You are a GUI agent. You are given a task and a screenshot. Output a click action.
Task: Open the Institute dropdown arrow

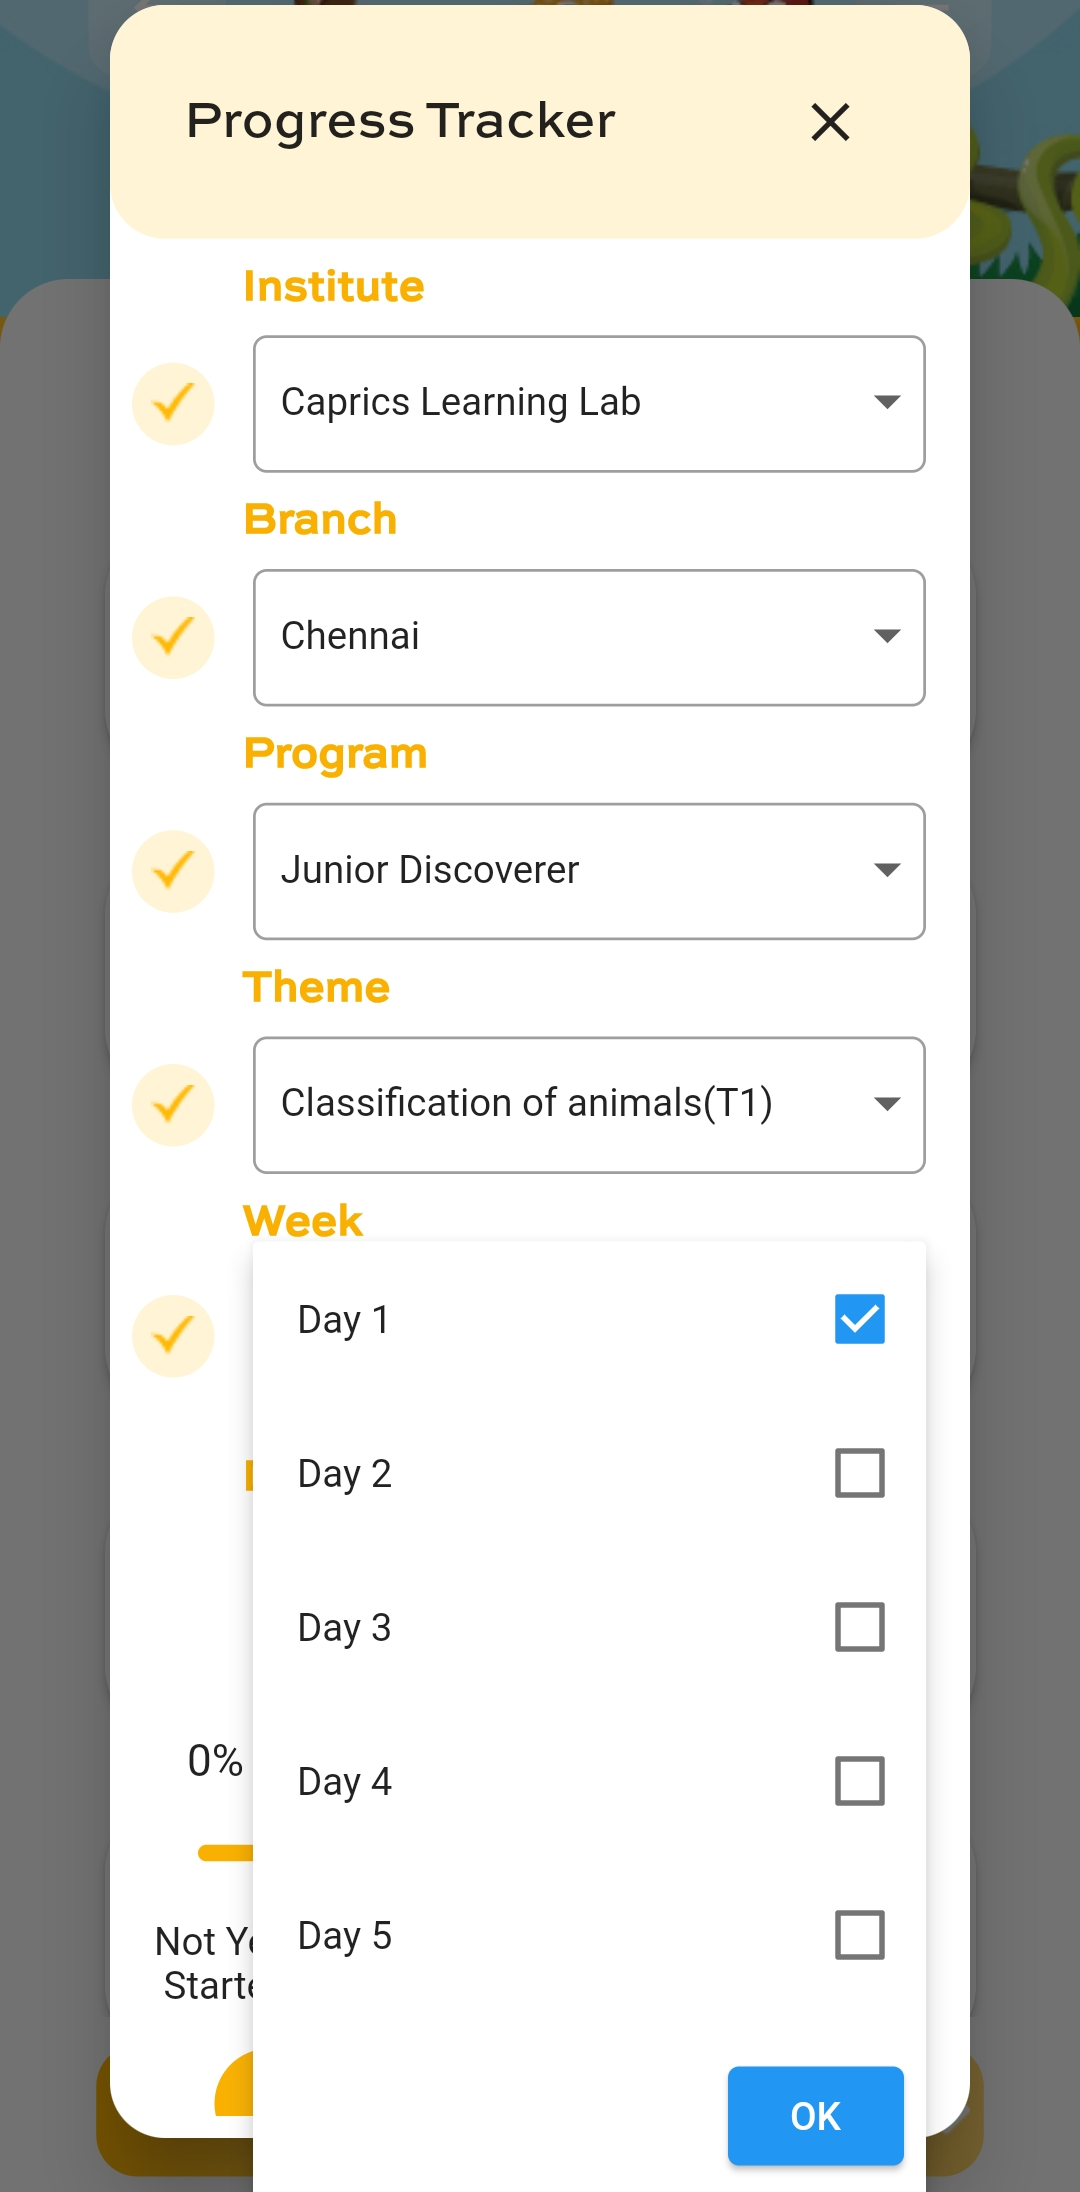point(887,403)
